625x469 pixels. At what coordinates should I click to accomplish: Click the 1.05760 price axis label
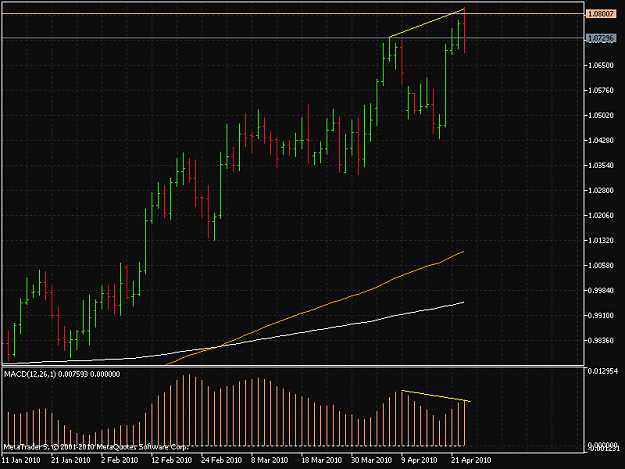(x=601, y=90)
